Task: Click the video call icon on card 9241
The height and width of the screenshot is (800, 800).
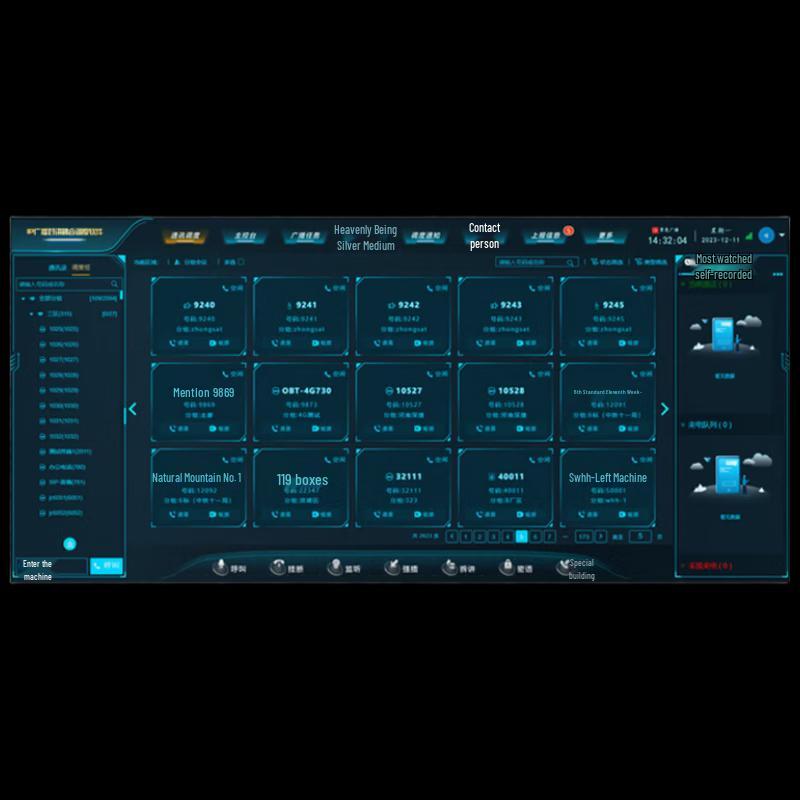Action: (315, 342)
